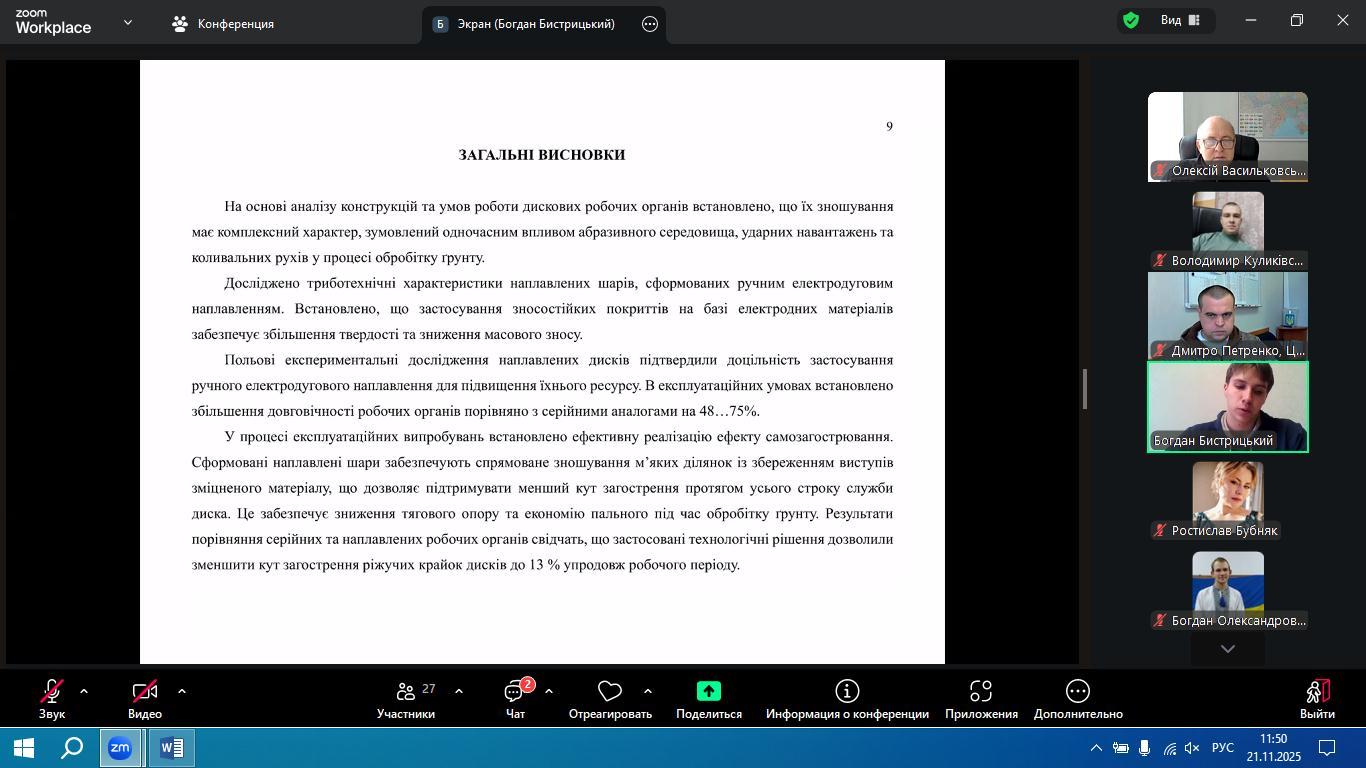Open the Zoom Workplace dropdown chevron
This screenshot has height=768, width=1366.
[127, 22]
